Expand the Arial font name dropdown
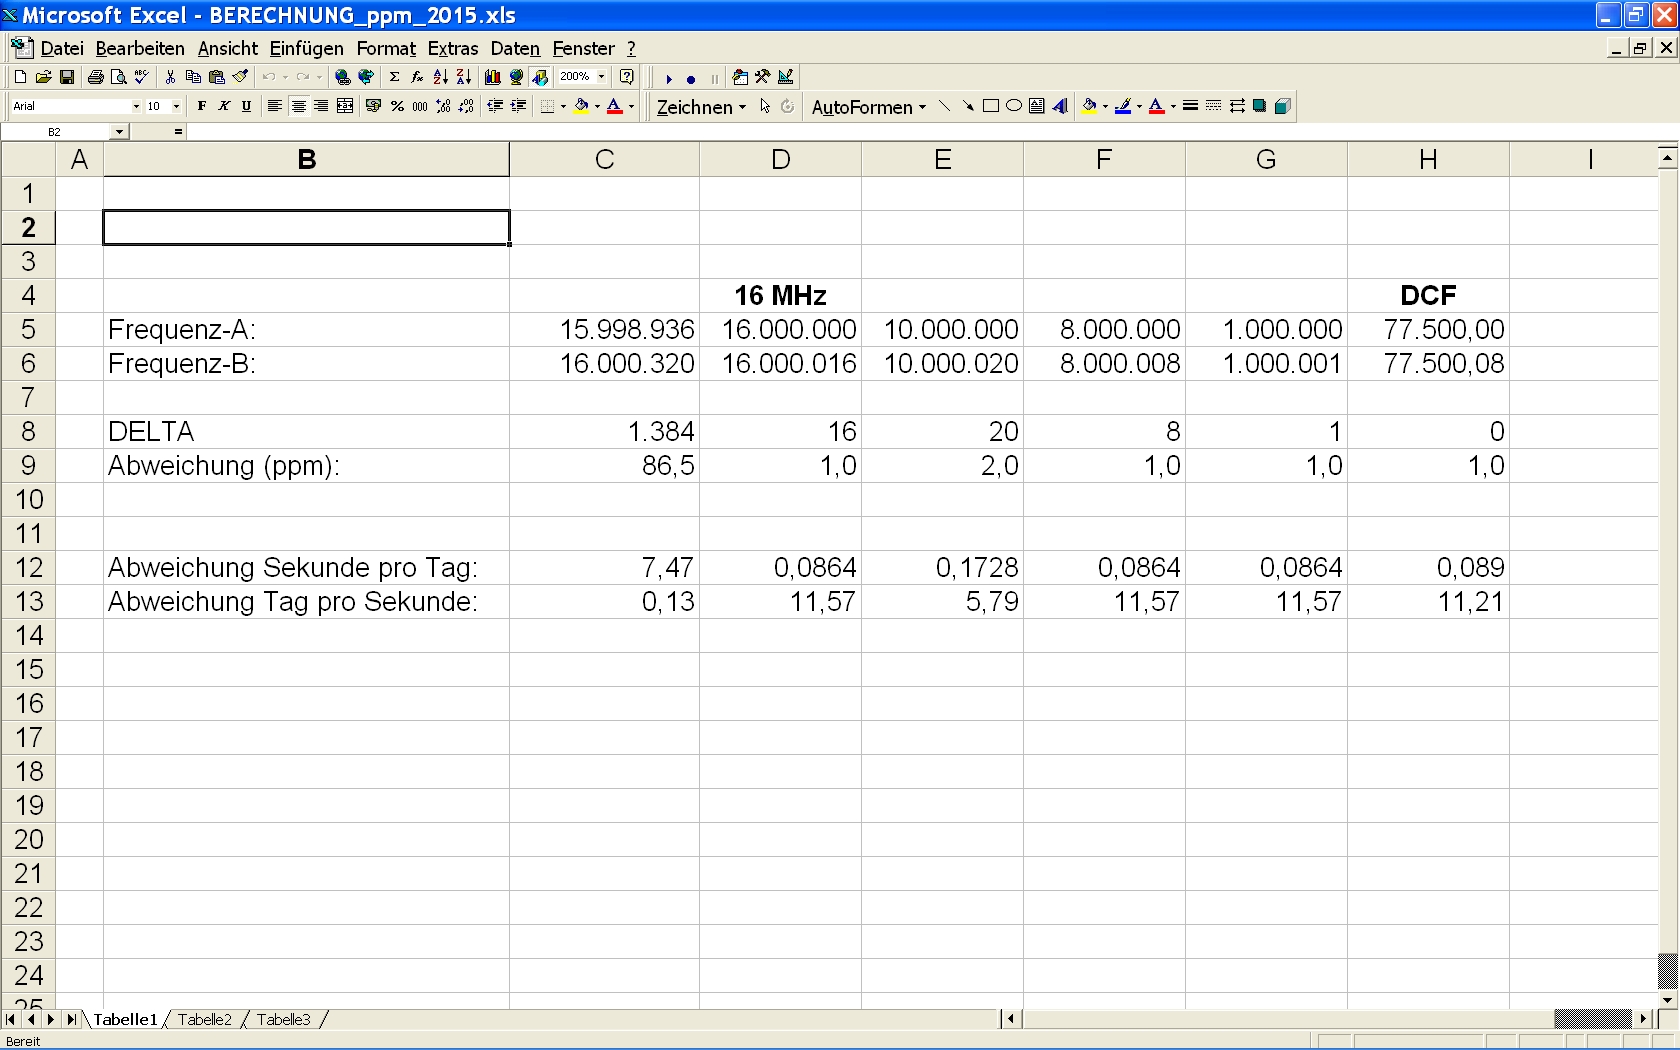 [136, 106]
